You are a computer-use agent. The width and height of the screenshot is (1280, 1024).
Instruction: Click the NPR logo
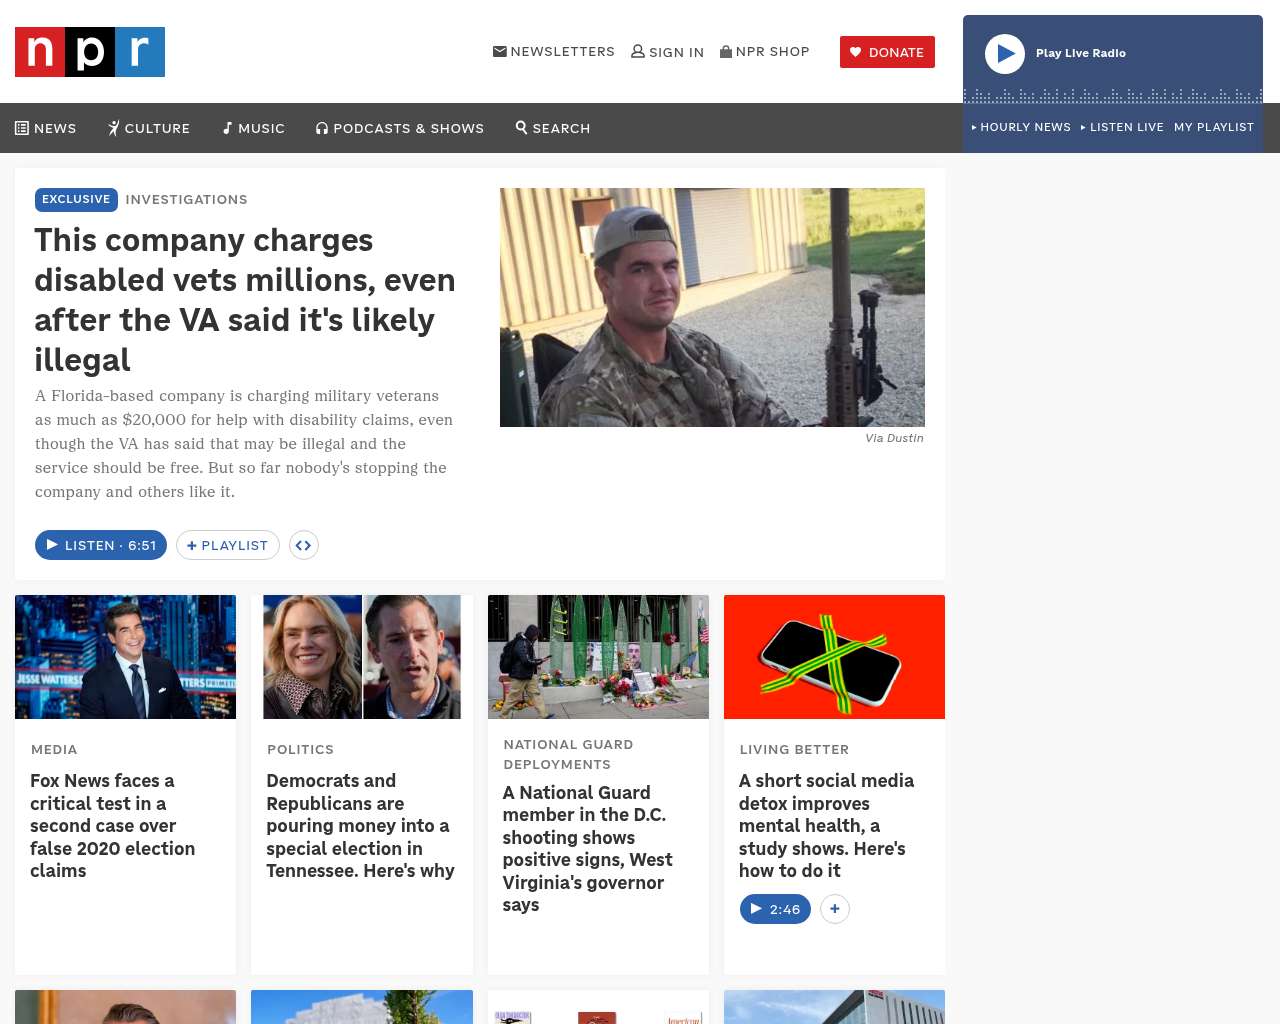point(90,52)
